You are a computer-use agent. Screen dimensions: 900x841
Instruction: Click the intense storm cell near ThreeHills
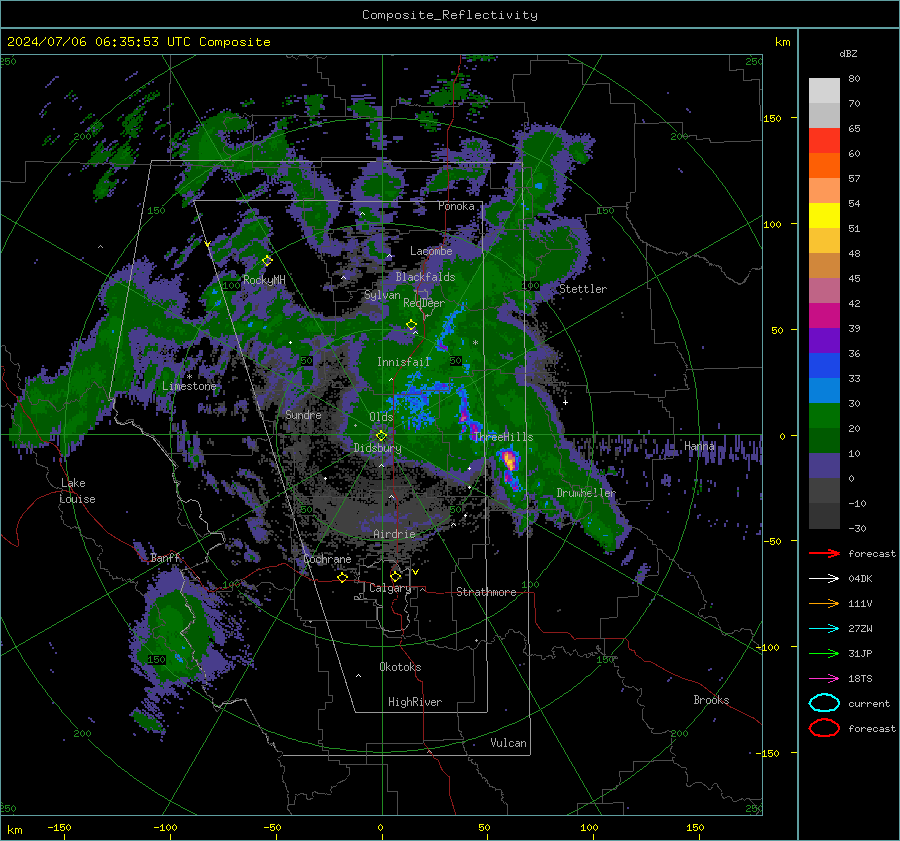click(x=509, y=461)
